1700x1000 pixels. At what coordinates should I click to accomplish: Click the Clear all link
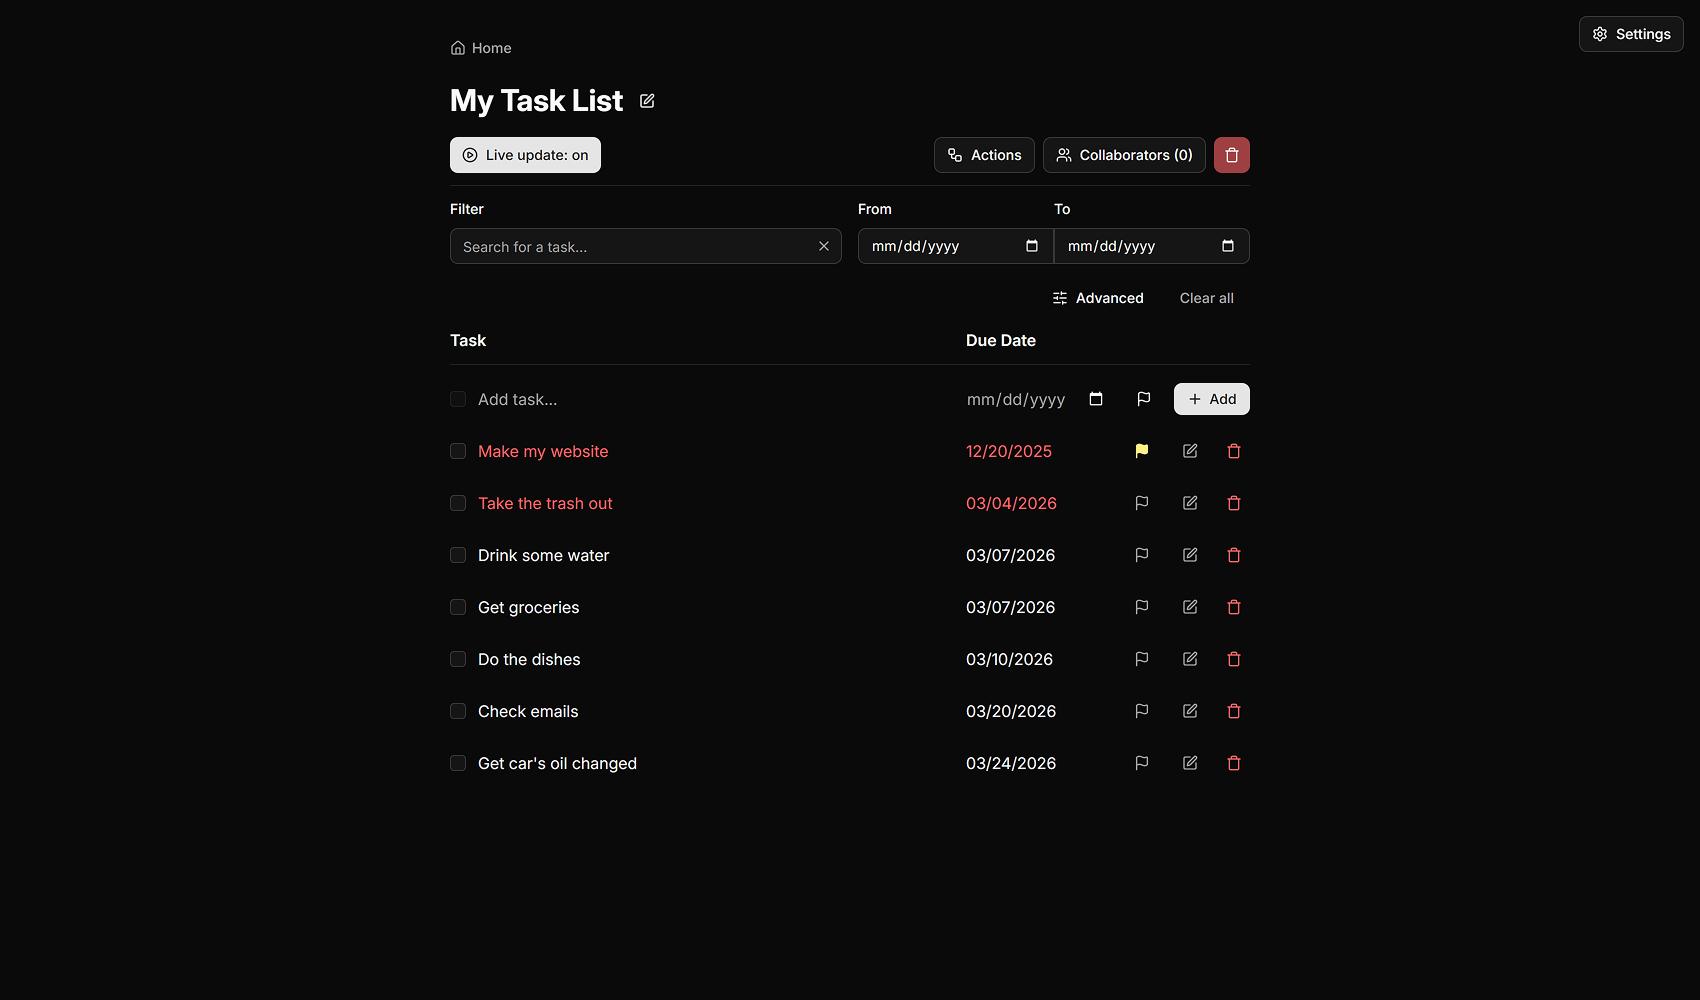click(1206, 298)
